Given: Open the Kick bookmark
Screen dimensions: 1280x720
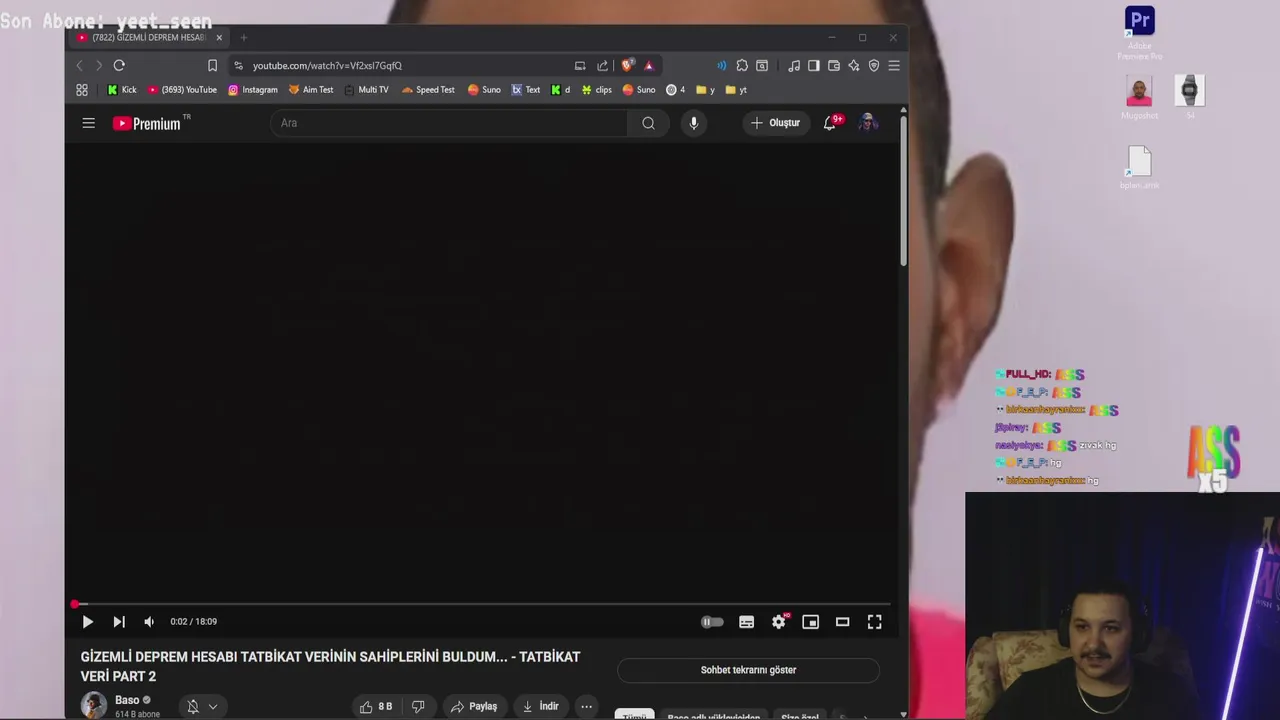Looking at the screenshot, I should pos(122,90).
